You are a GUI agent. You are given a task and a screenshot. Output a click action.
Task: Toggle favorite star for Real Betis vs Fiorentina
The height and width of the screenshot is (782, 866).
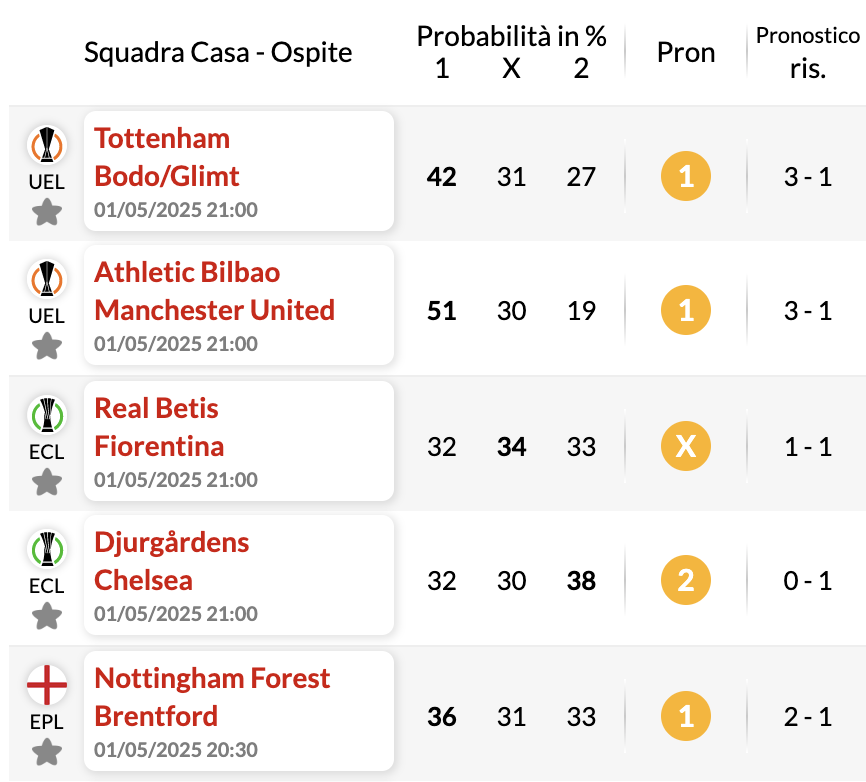[47, 482]
